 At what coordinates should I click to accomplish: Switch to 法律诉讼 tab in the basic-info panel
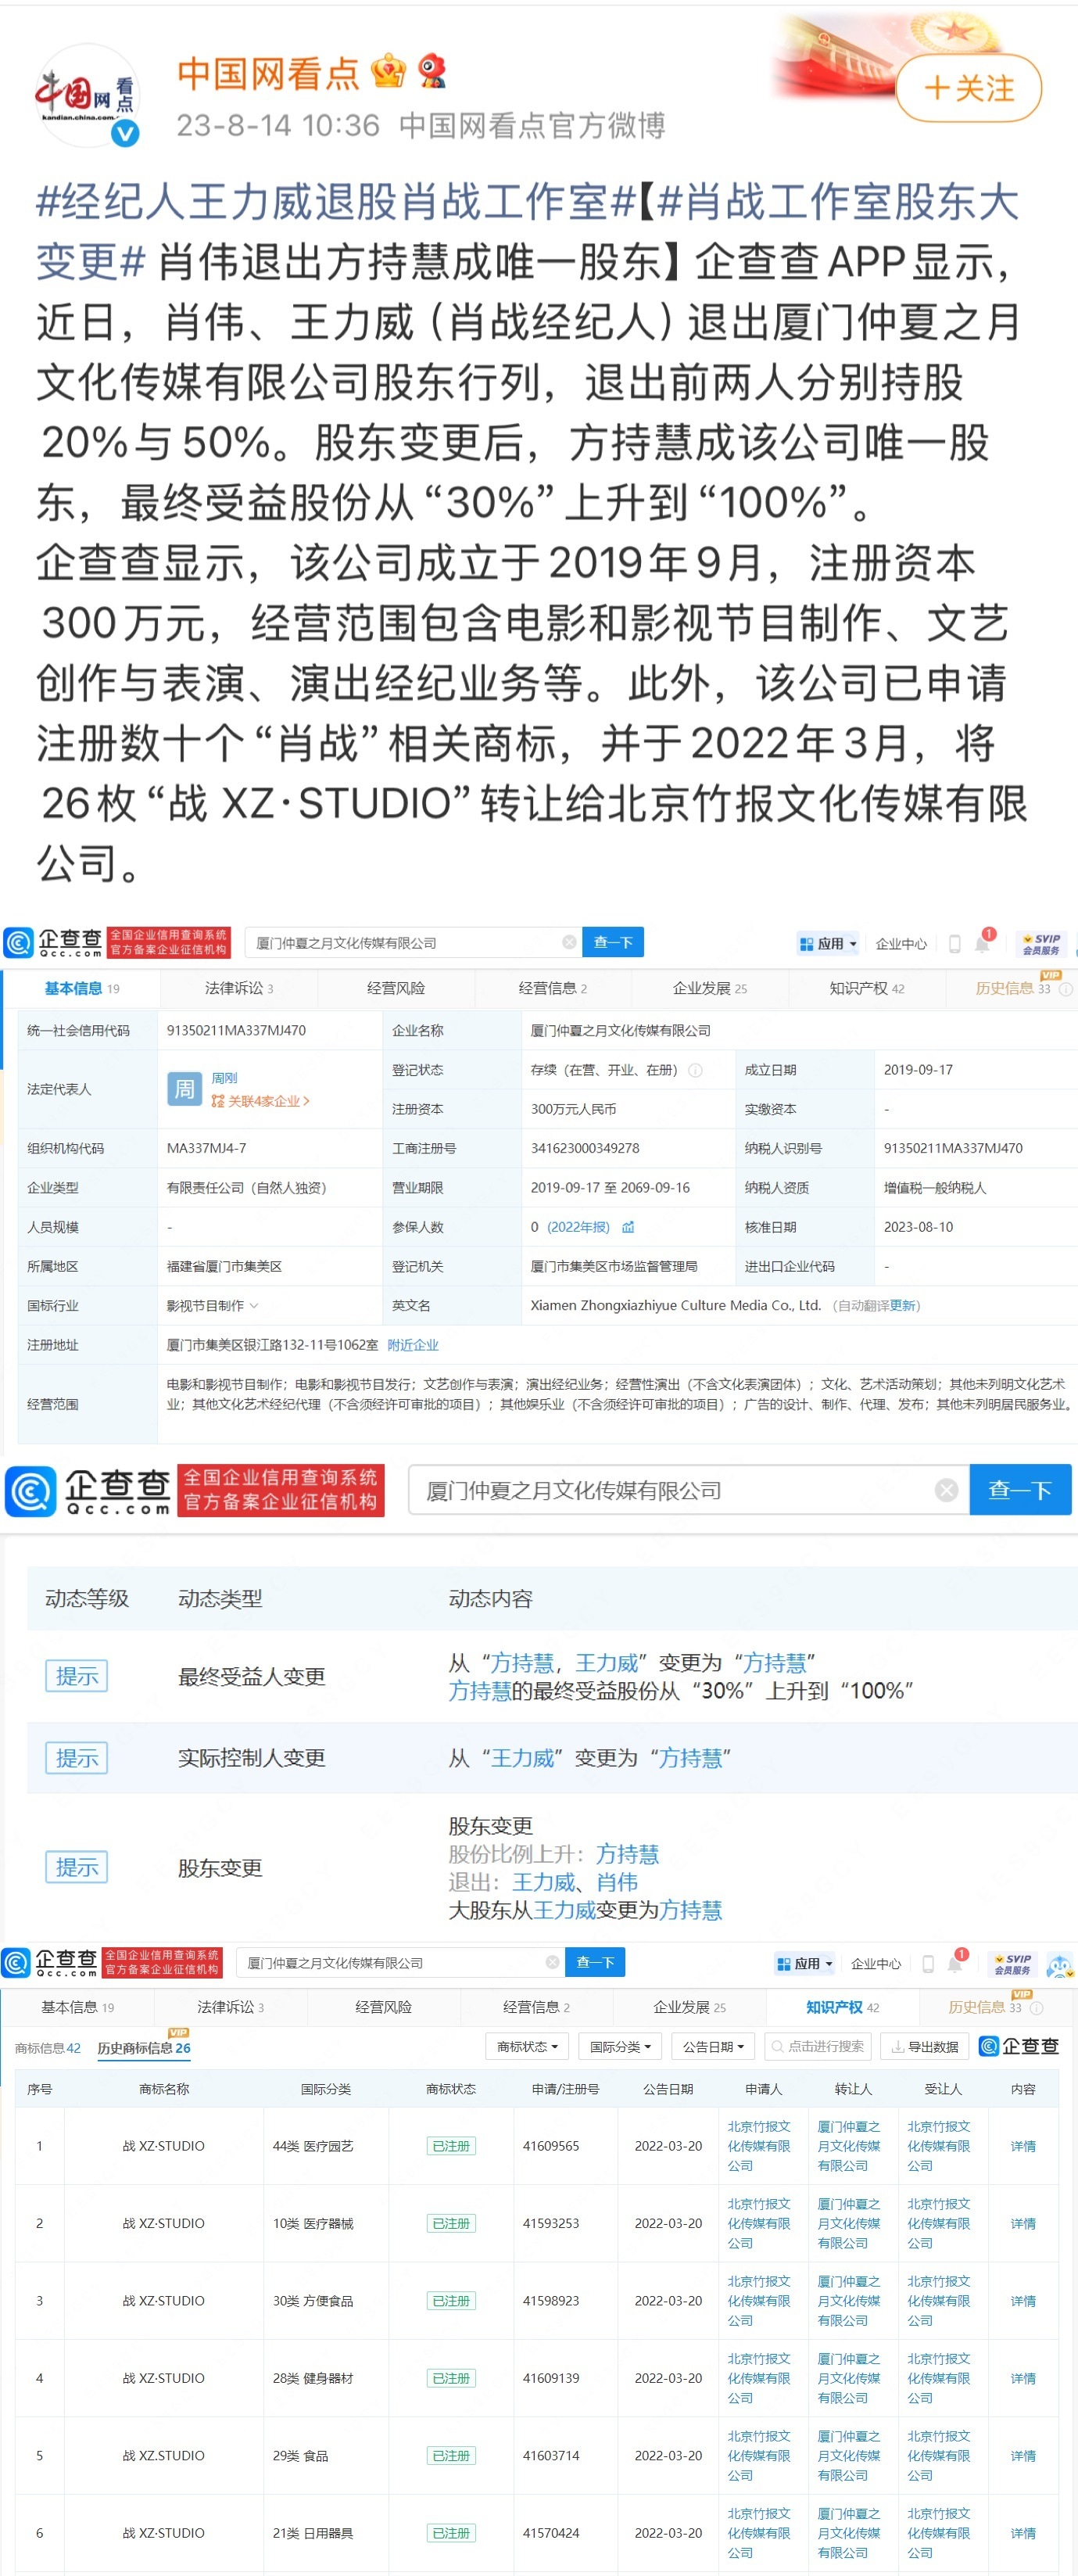[238, 988]
